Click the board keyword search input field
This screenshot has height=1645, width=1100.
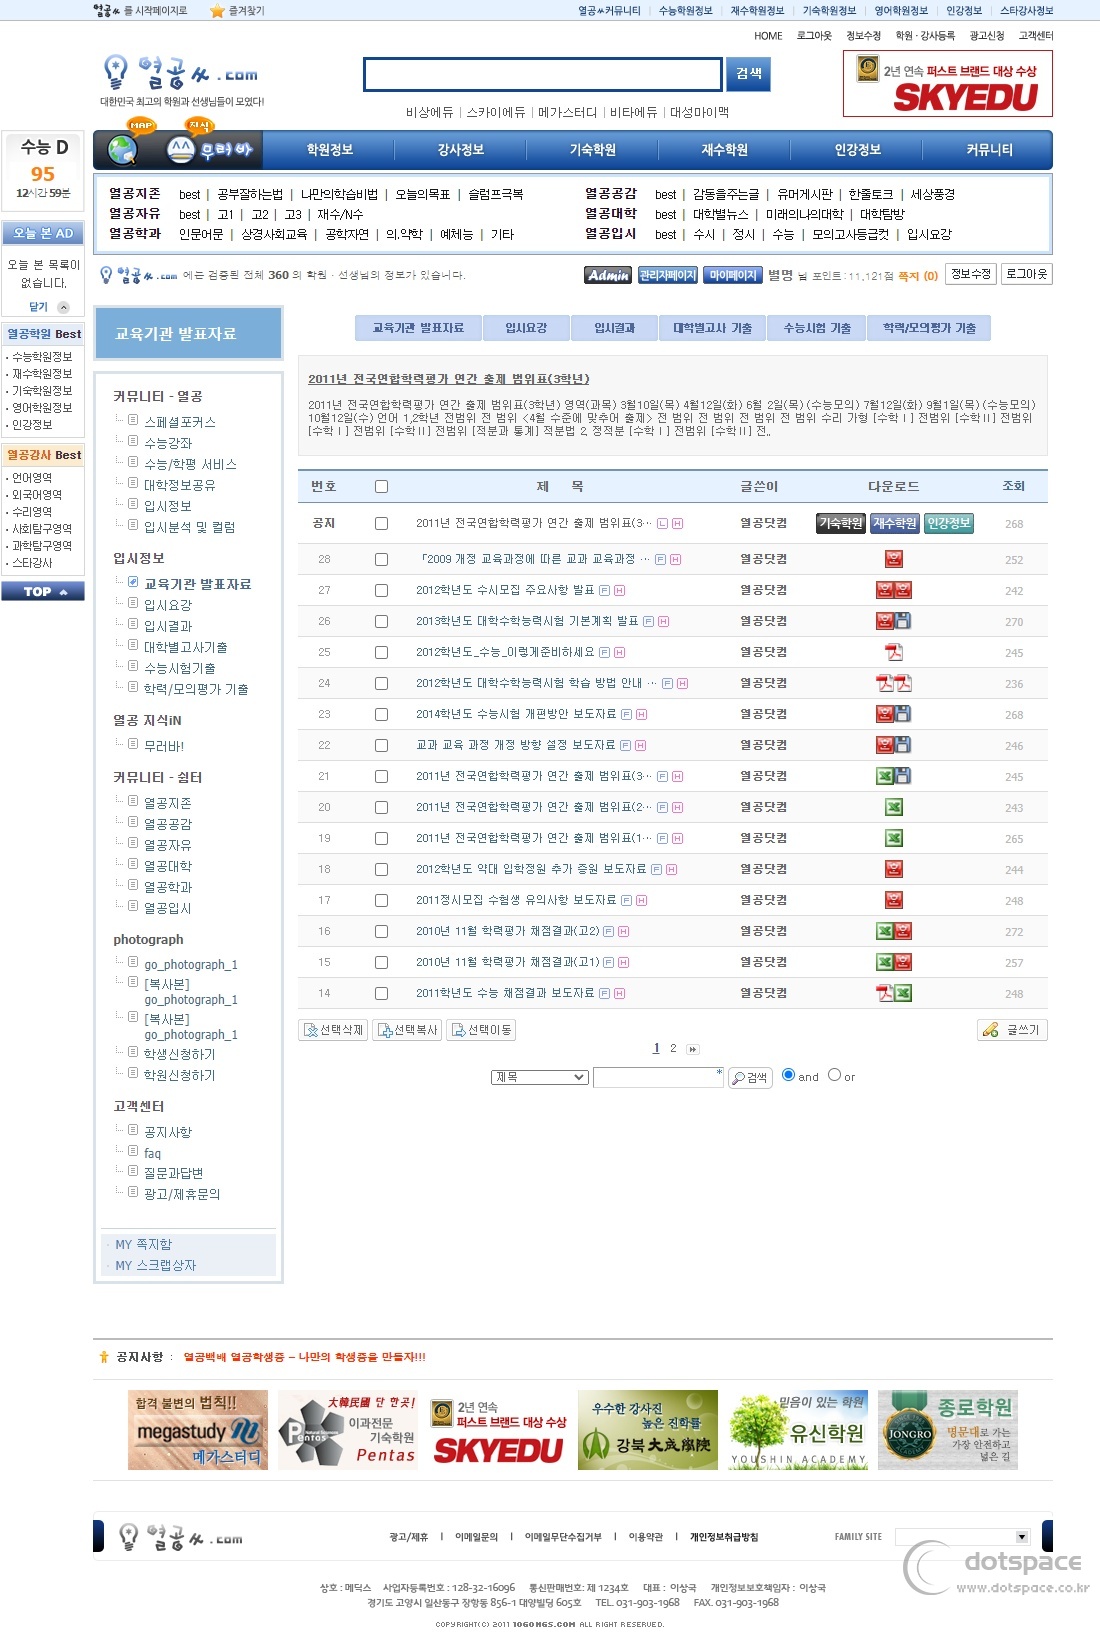(x=658, y=1077)
